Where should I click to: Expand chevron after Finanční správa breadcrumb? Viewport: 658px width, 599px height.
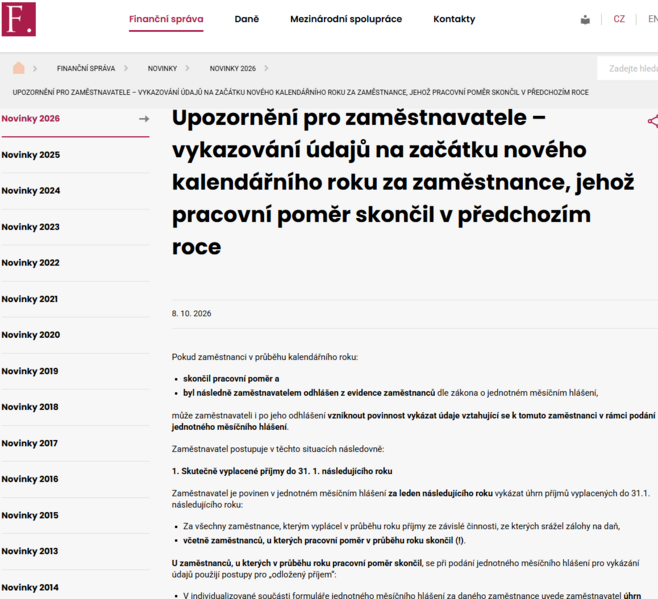[x=126, y=68]
